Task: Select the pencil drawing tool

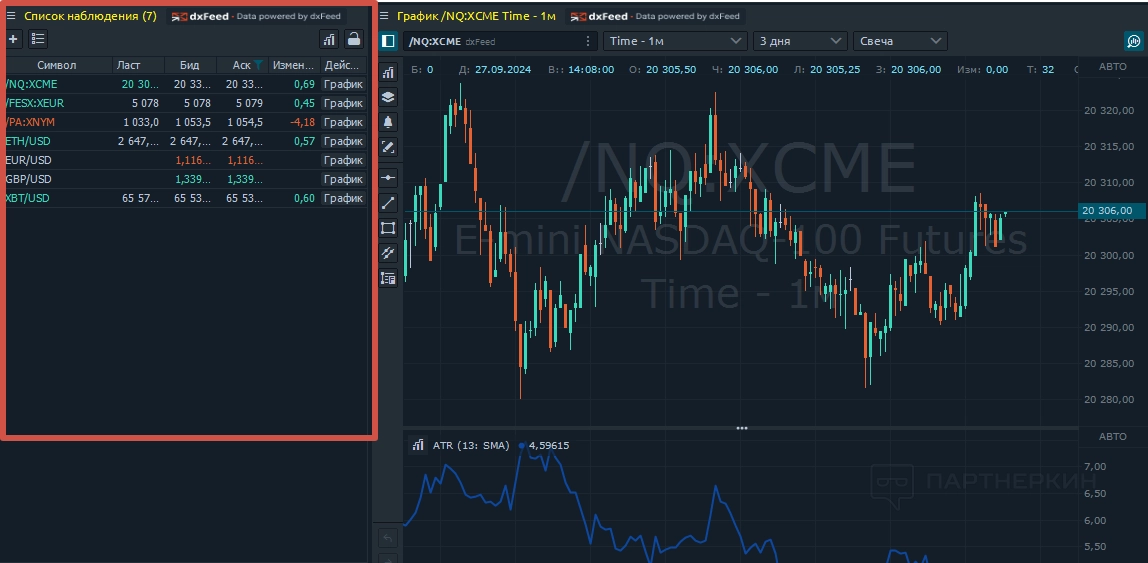Action: (x=388, y=147)
